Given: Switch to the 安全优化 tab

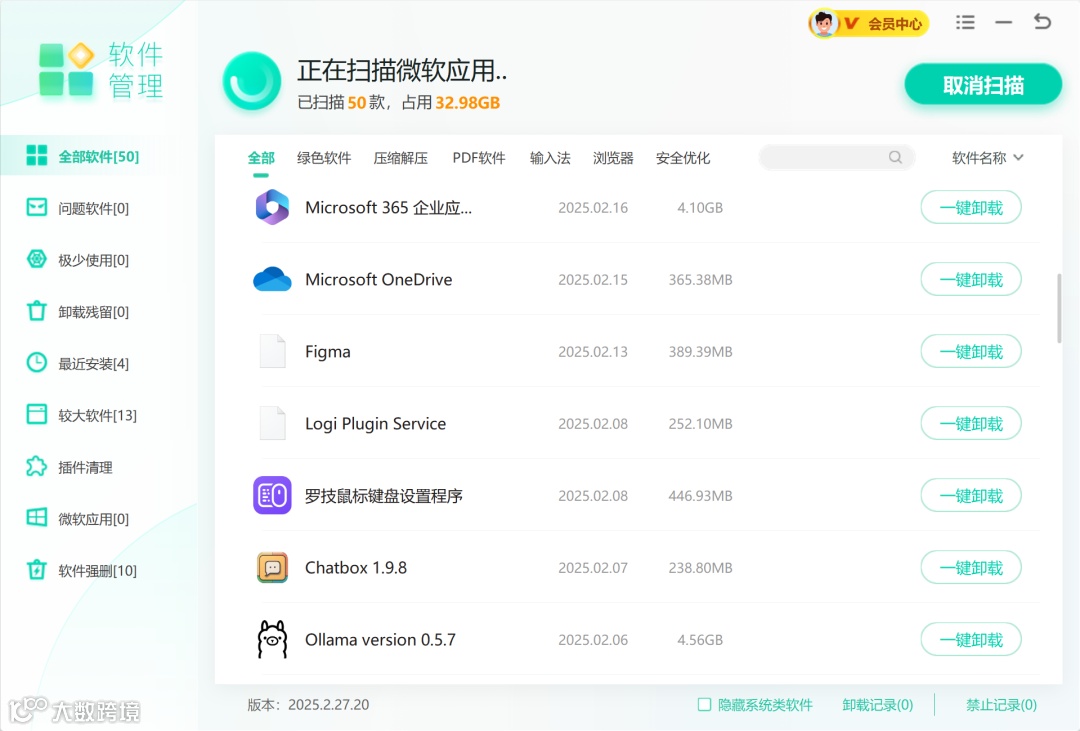Looking at the screenshot, I should tap(683, 158).
